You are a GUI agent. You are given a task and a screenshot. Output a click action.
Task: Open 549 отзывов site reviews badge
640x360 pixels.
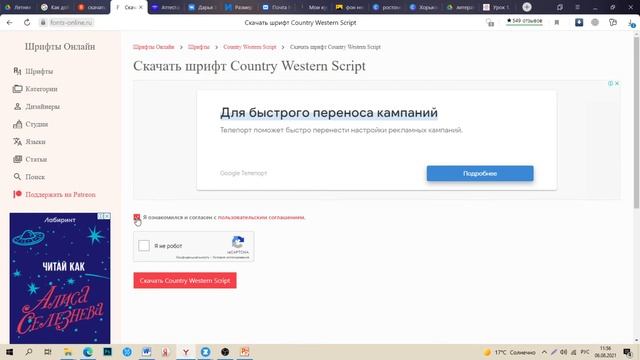(524, 21)
